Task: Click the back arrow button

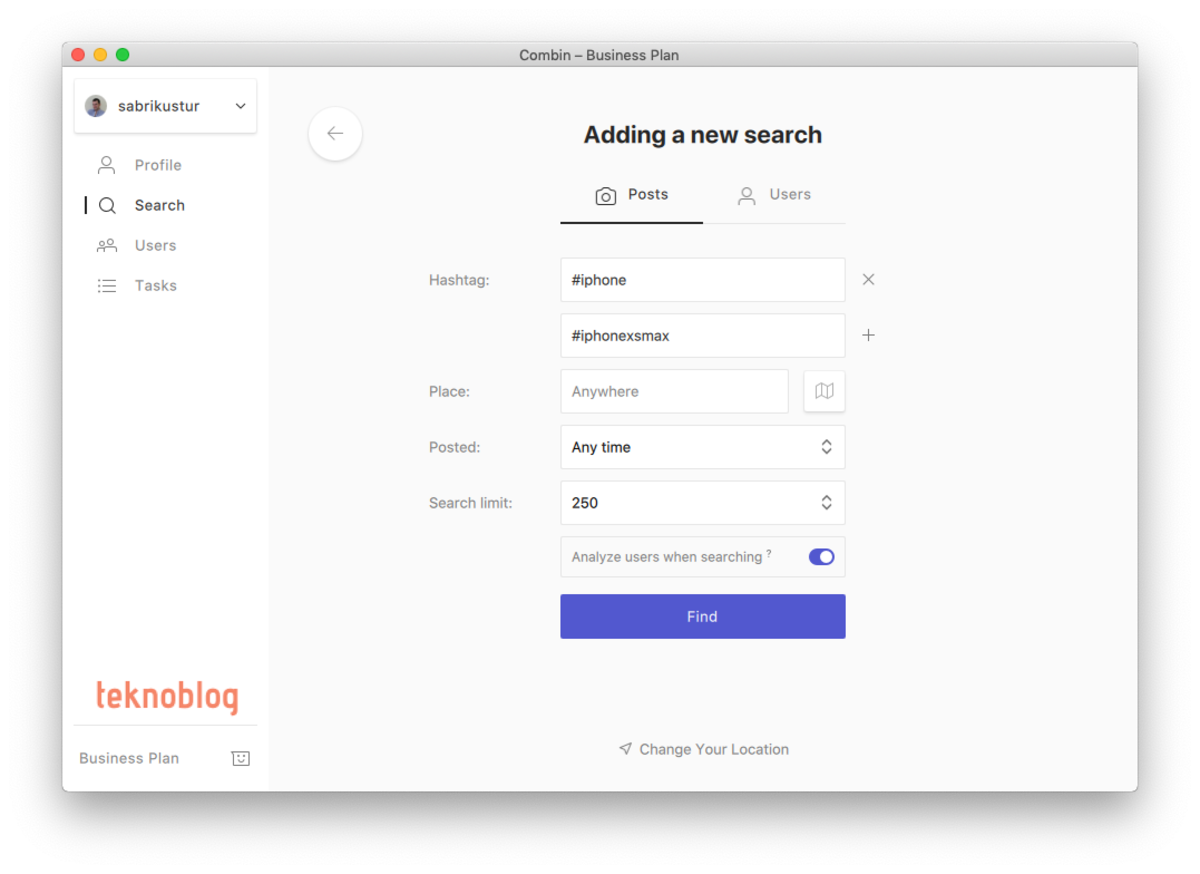Action: point(335,134)
